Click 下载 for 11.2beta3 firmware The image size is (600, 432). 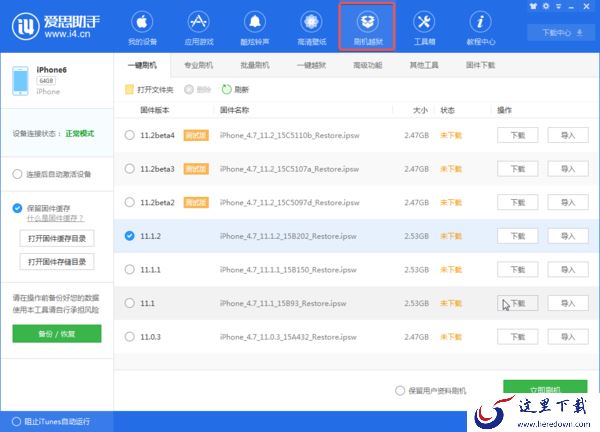click(x=518, y=169)
